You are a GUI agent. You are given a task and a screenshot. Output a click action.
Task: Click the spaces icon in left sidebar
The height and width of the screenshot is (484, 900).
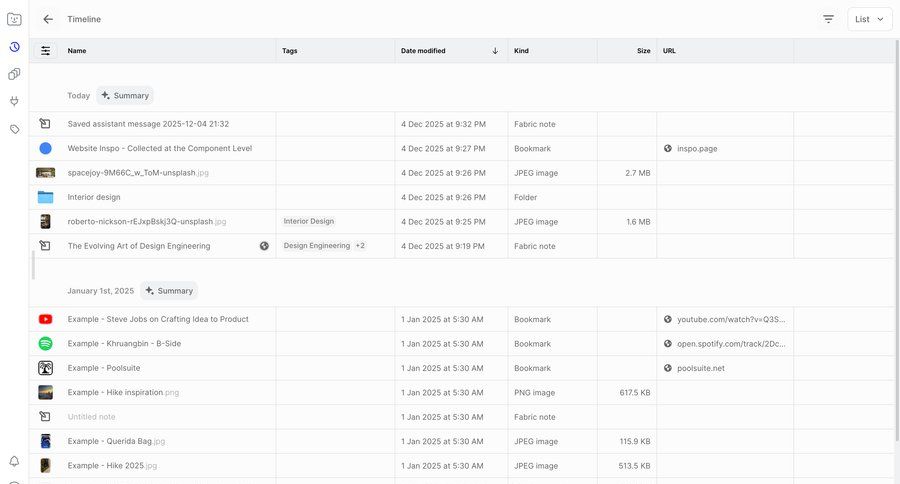click(x=14, y=74)
